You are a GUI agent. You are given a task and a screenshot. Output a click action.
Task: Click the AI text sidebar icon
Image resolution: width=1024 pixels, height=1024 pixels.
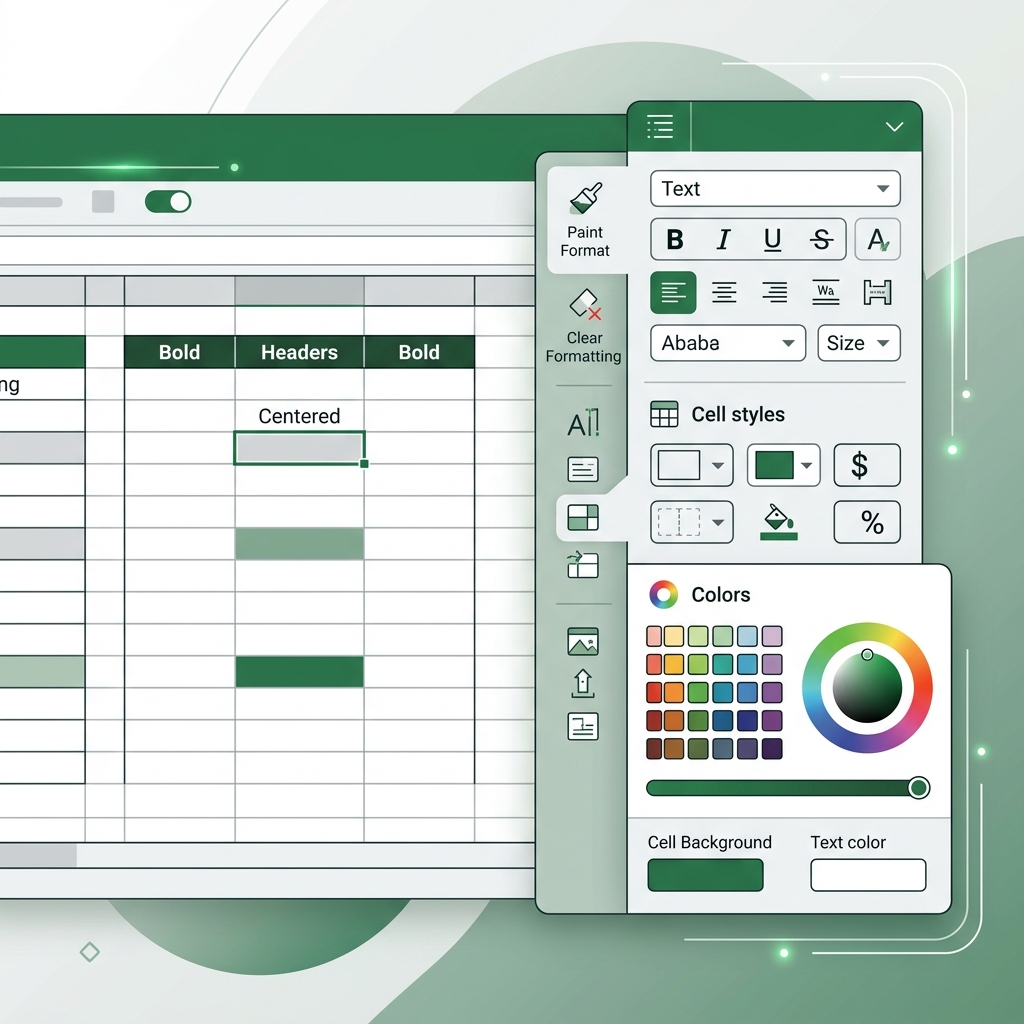[x=583, y=423]
